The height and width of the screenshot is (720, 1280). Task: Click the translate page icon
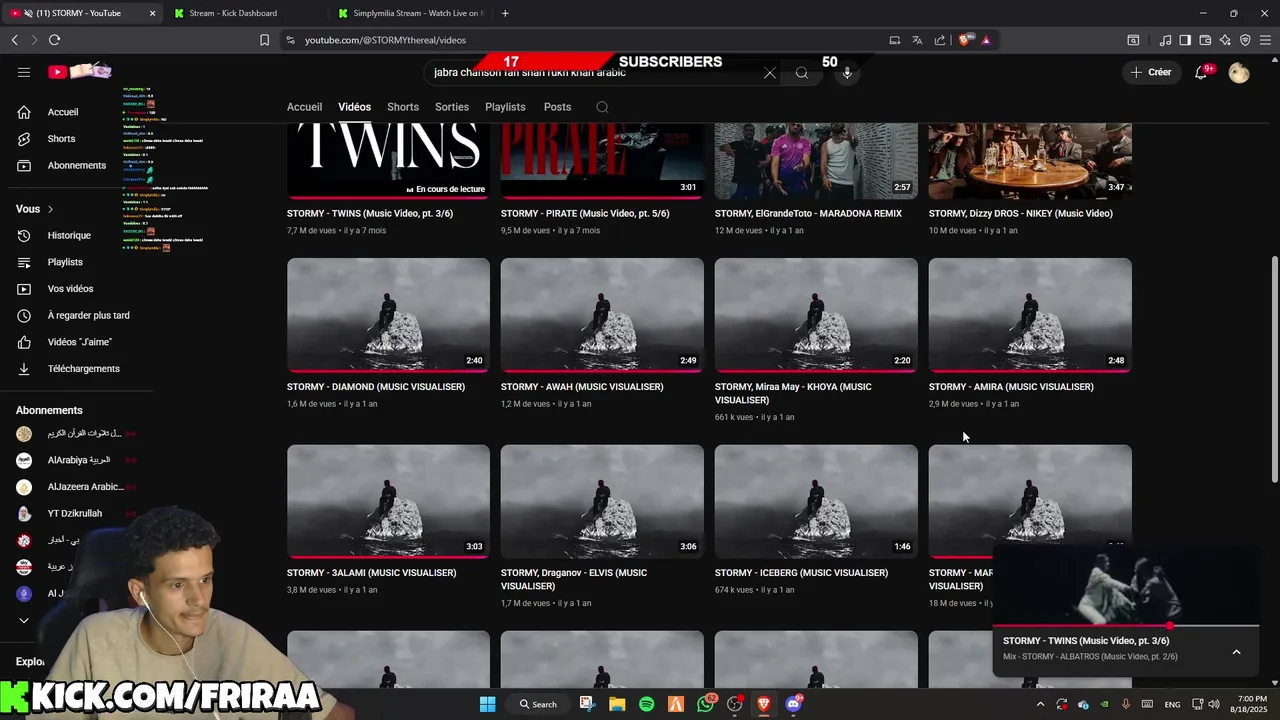click(917, 40)
